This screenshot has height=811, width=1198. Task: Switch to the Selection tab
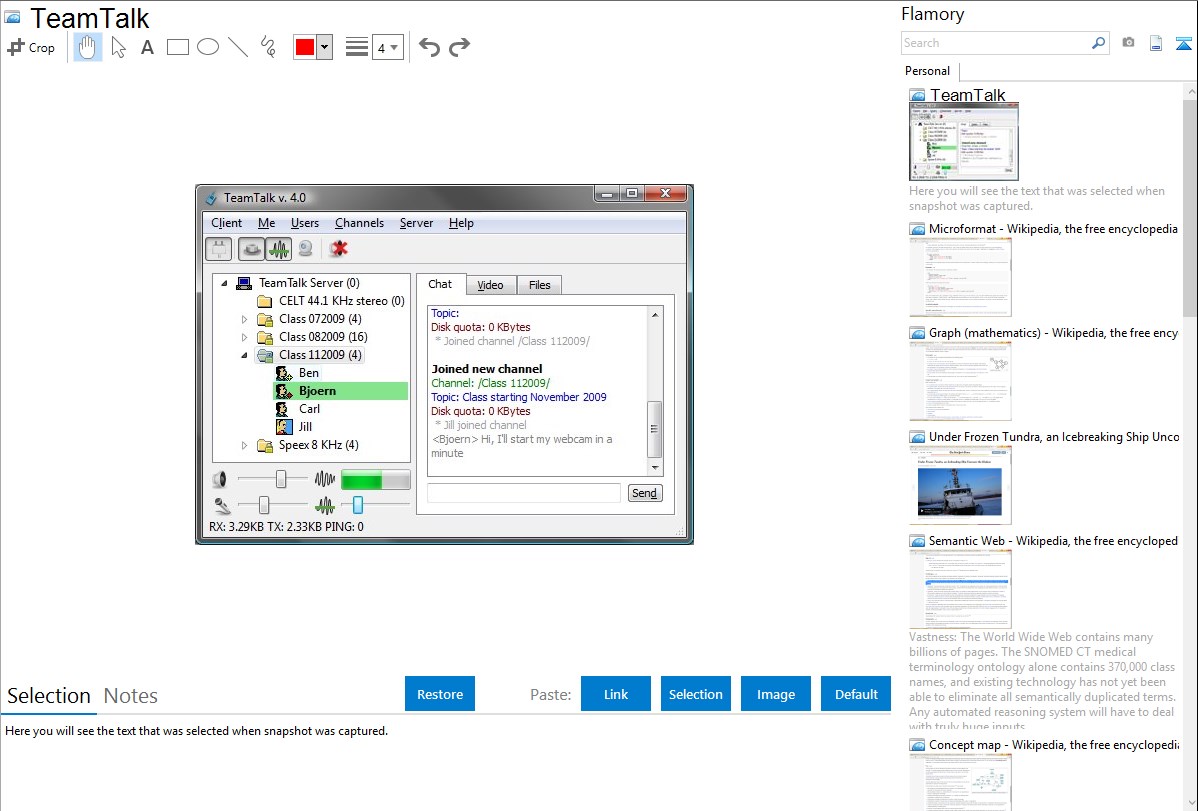(x=49, y=696)
